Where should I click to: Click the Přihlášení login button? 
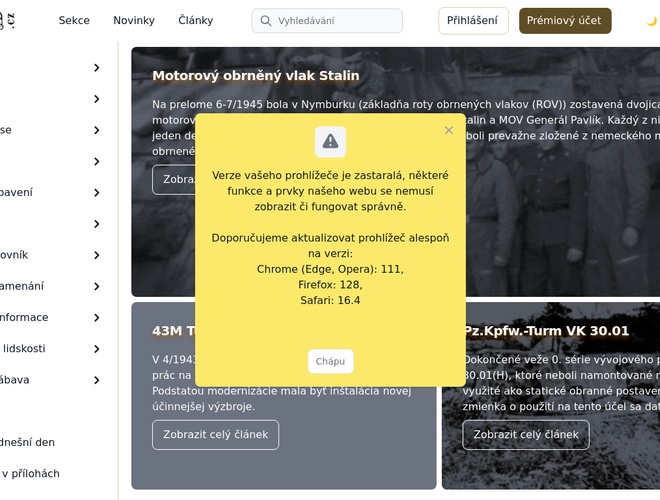473,21
